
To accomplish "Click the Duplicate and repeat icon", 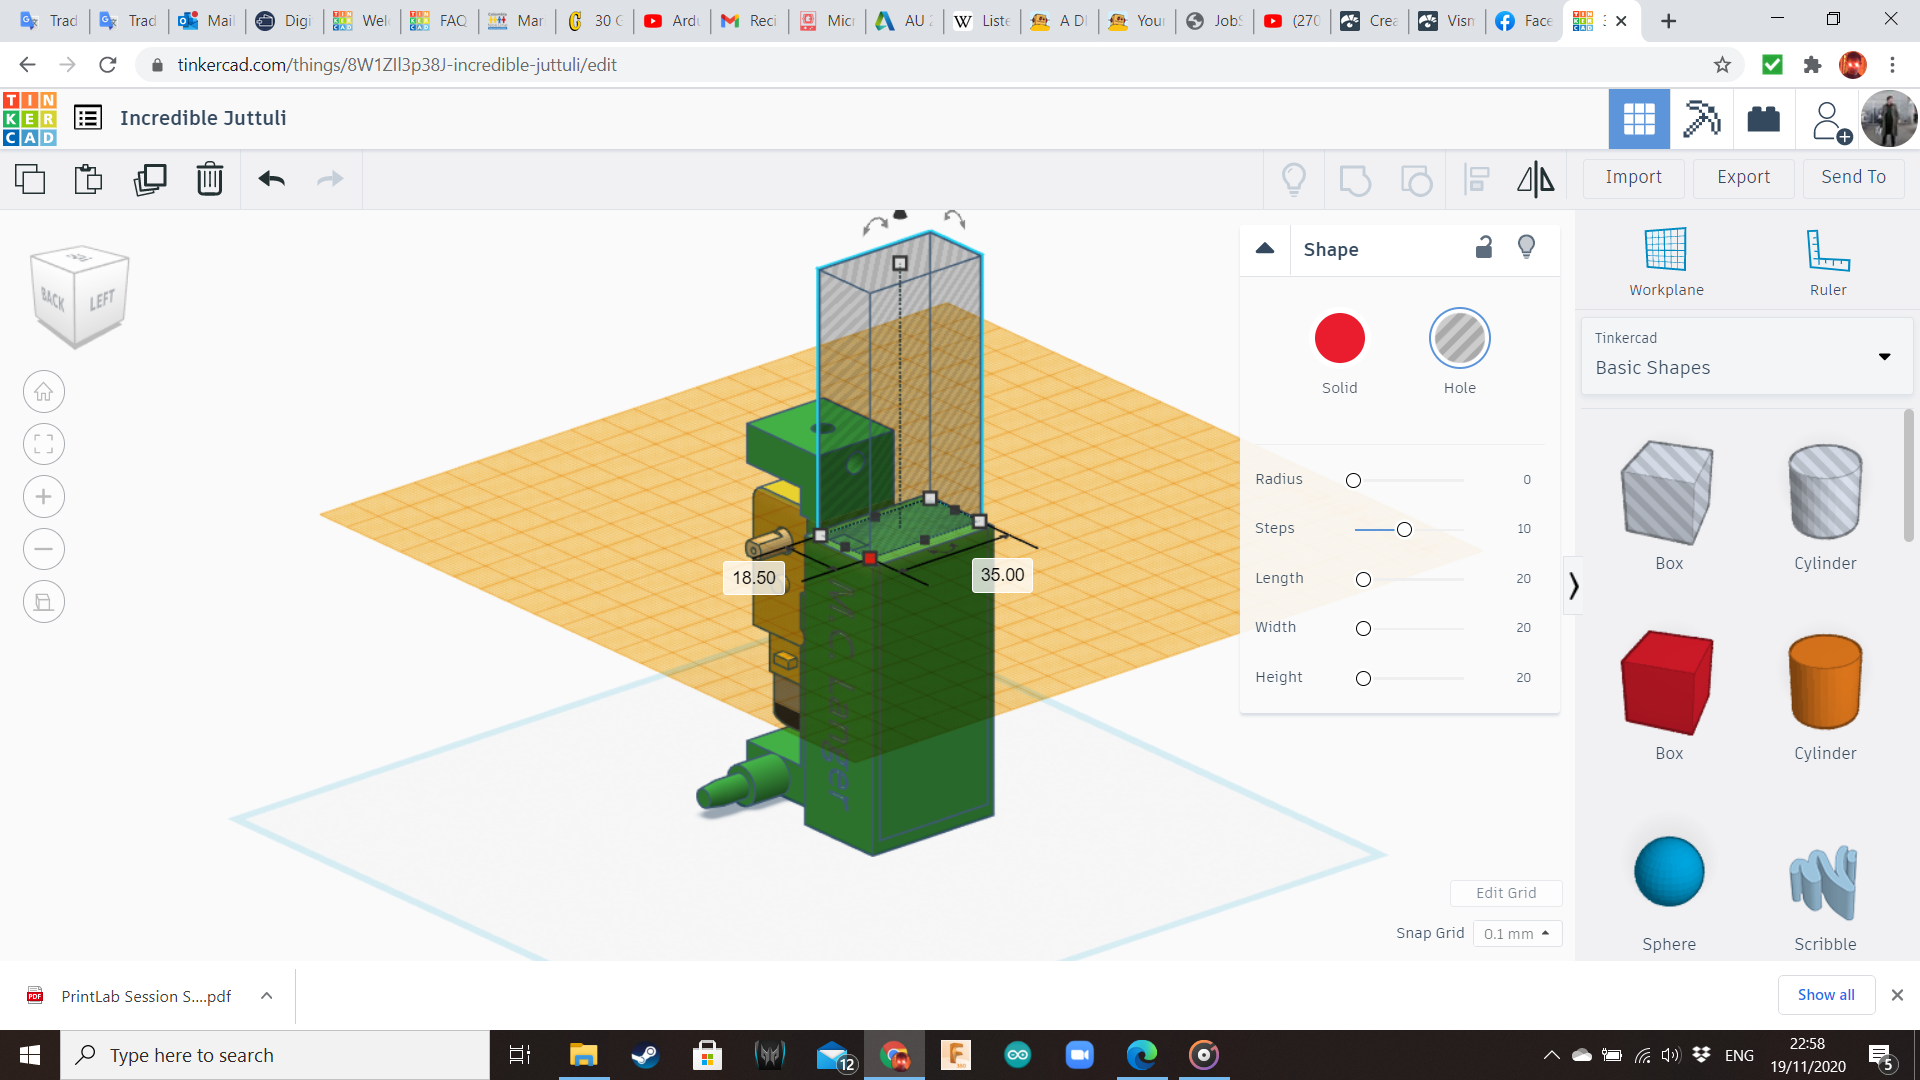I will pyautogui.click(x=150, y=179).
